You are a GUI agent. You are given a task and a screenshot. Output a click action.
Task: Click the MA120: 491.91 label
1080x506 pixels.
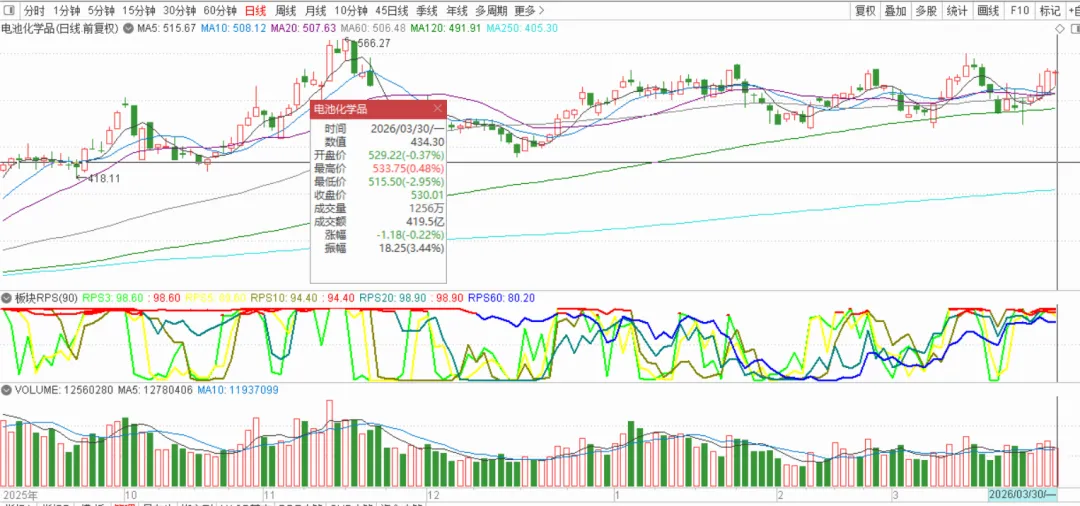point(446,28)
